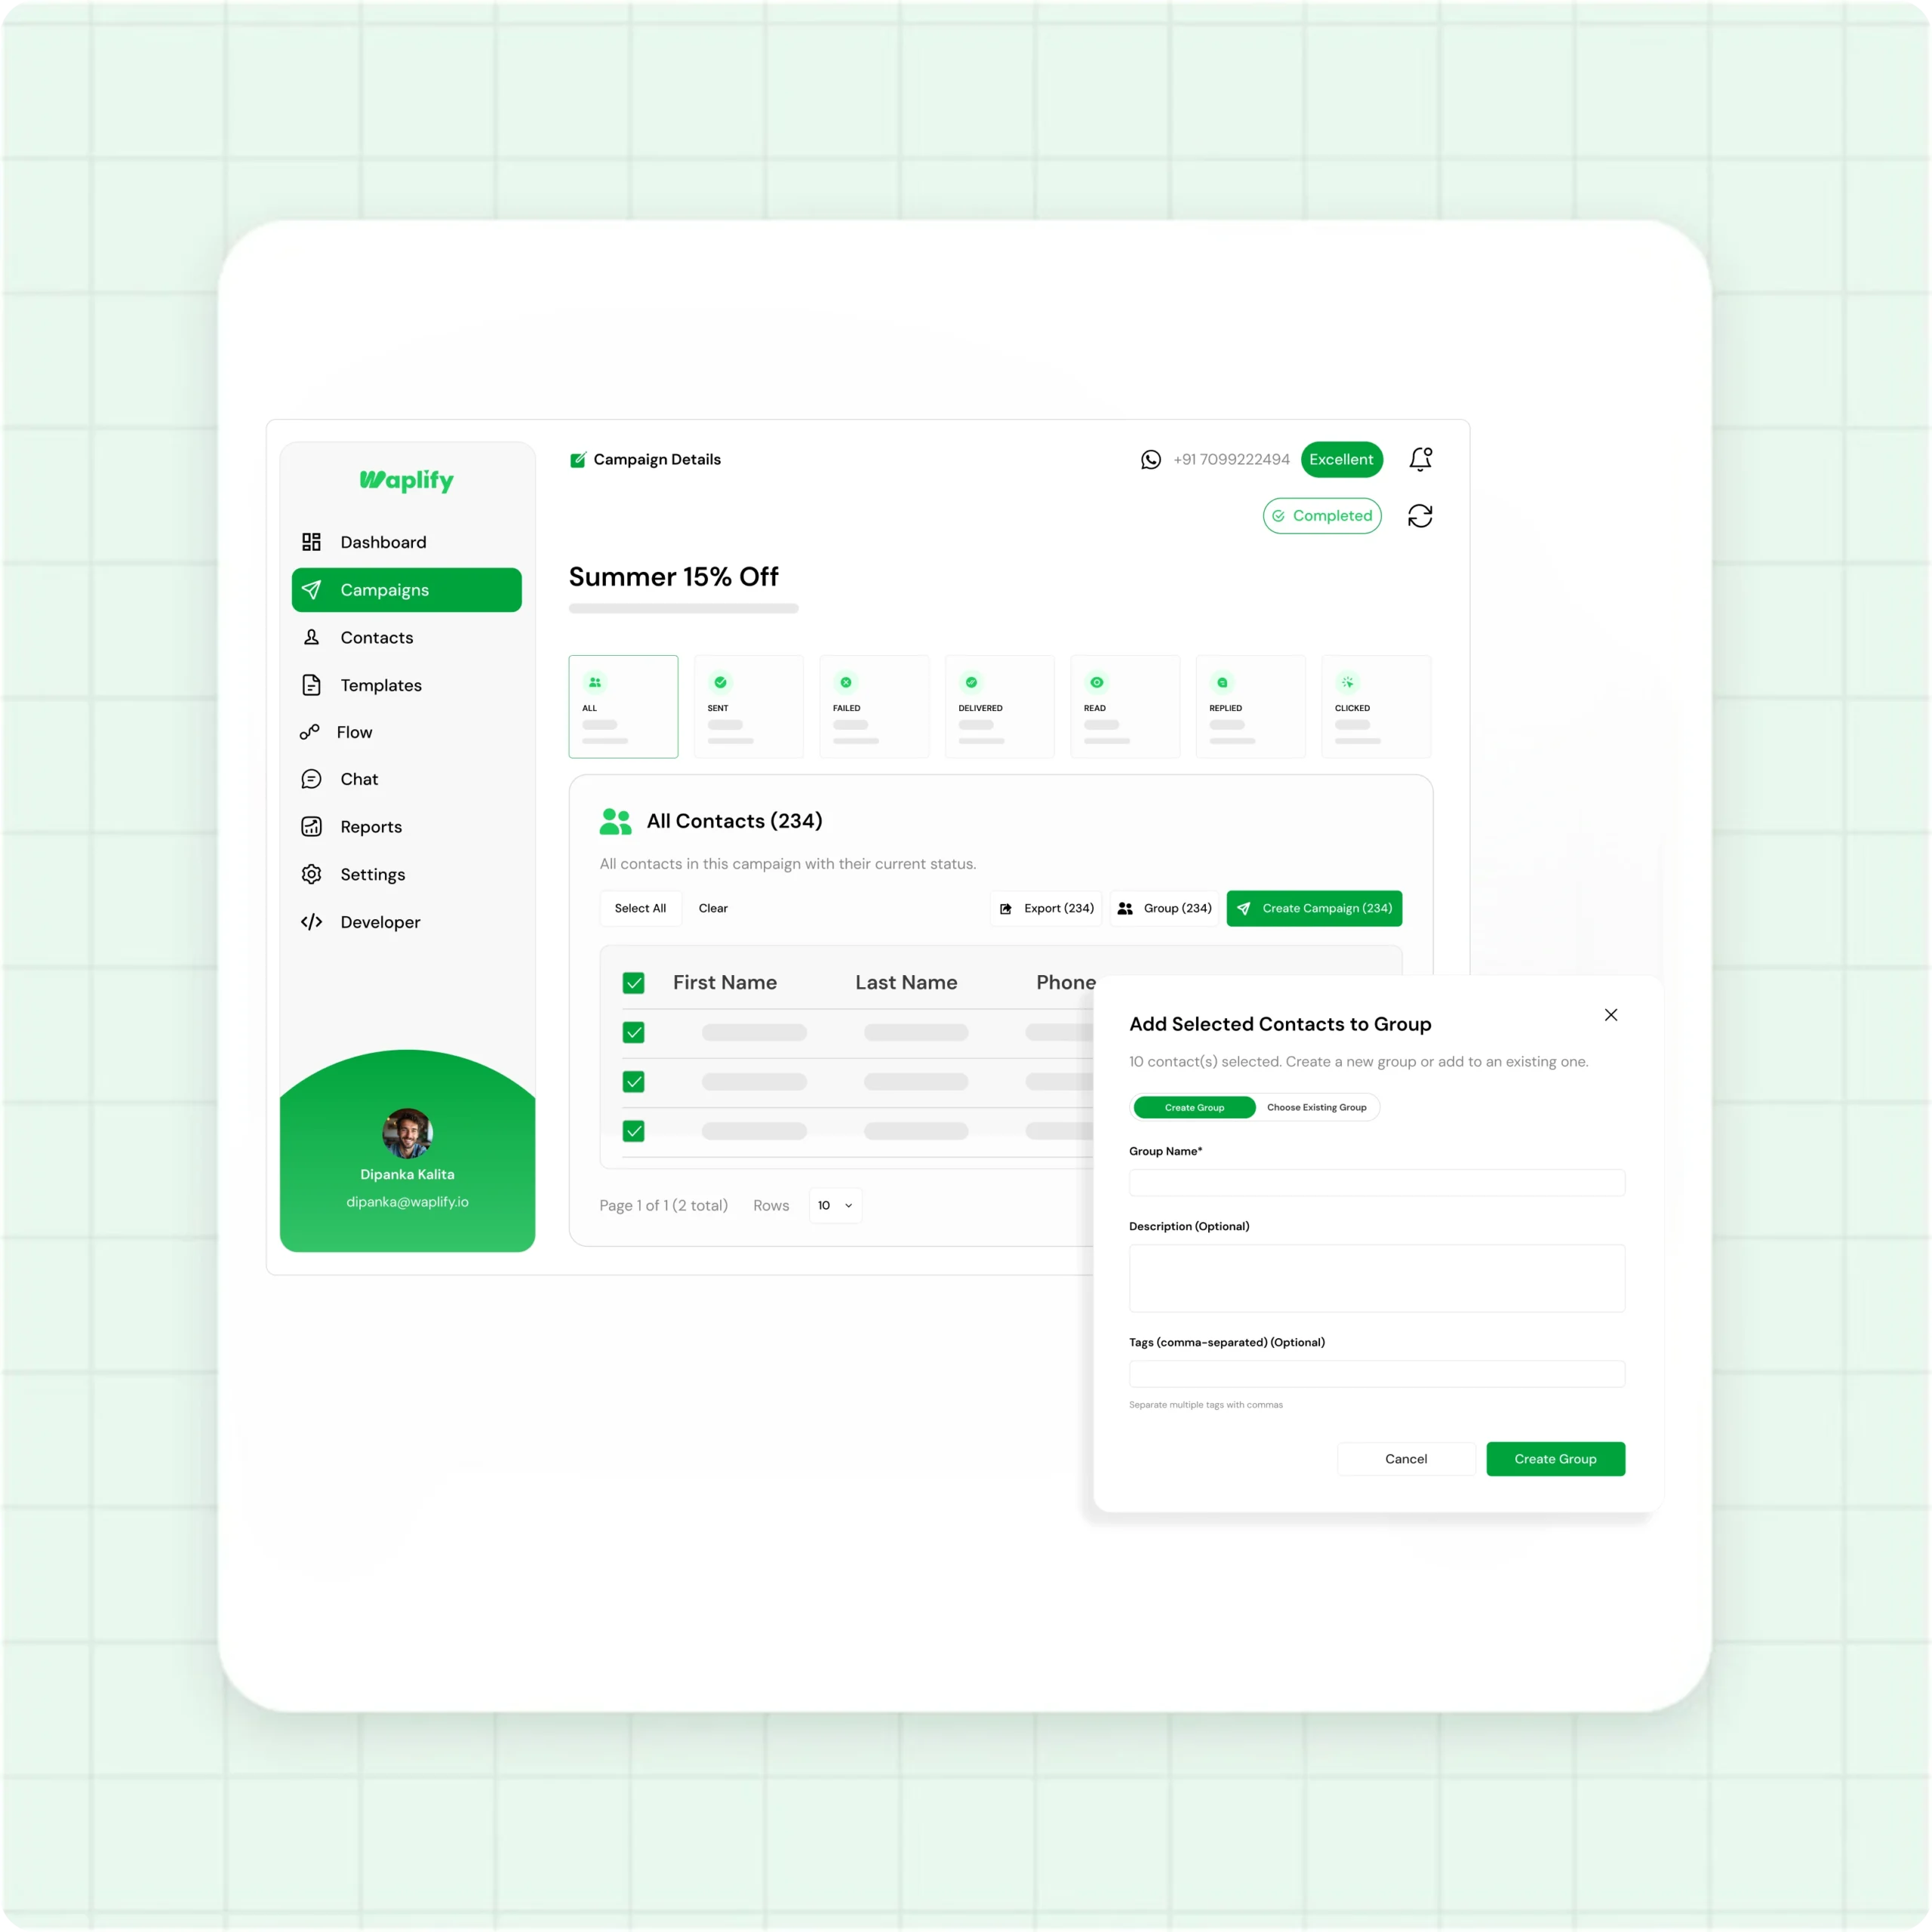
Task: Click the First Name column header
Action: point(724,982)
